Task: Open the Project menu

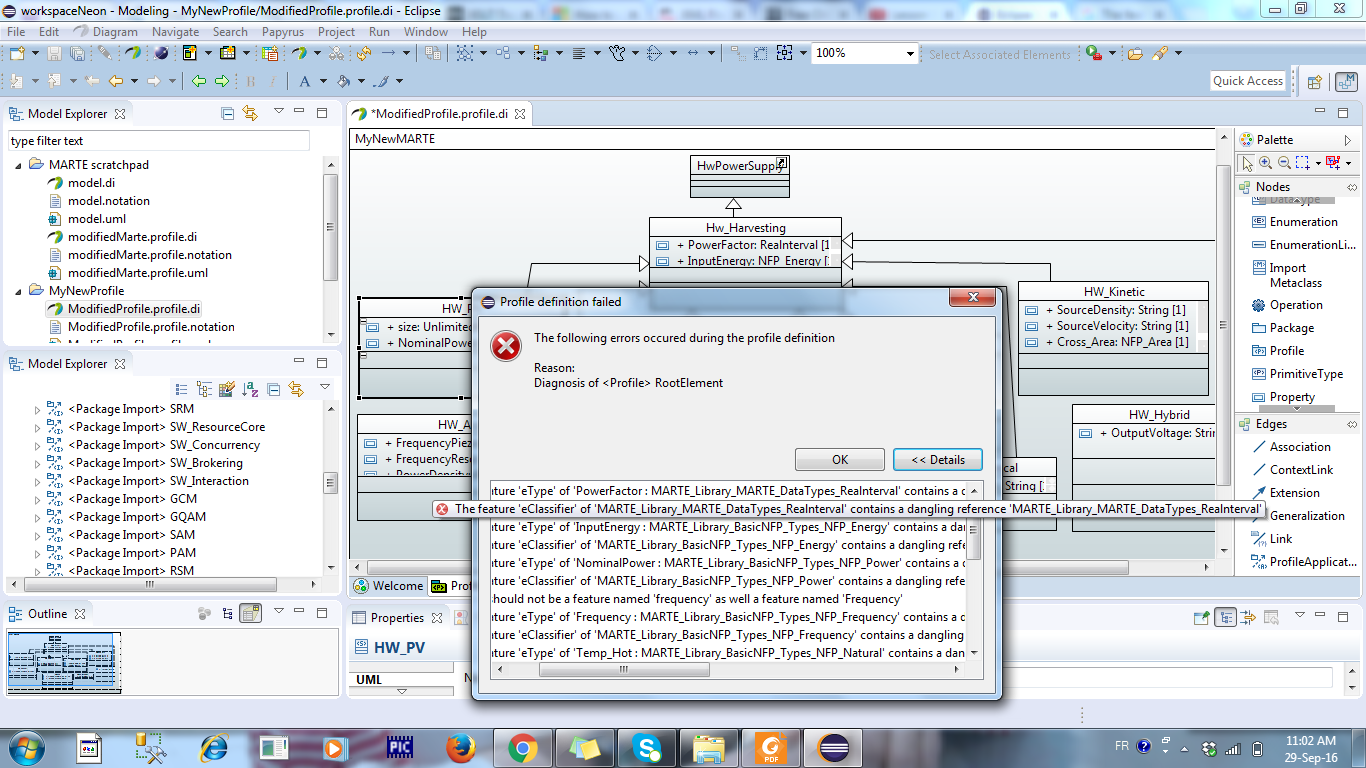Action: point(336,32)
